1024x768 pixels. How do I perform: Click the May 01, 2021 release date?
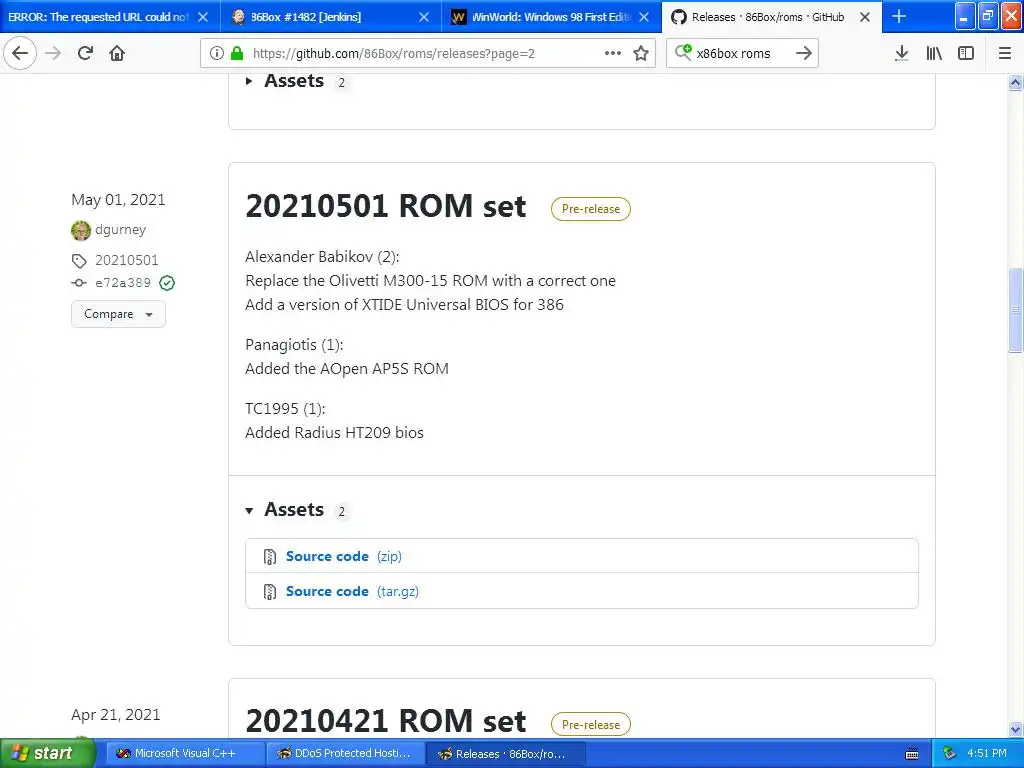click(118, 200)
